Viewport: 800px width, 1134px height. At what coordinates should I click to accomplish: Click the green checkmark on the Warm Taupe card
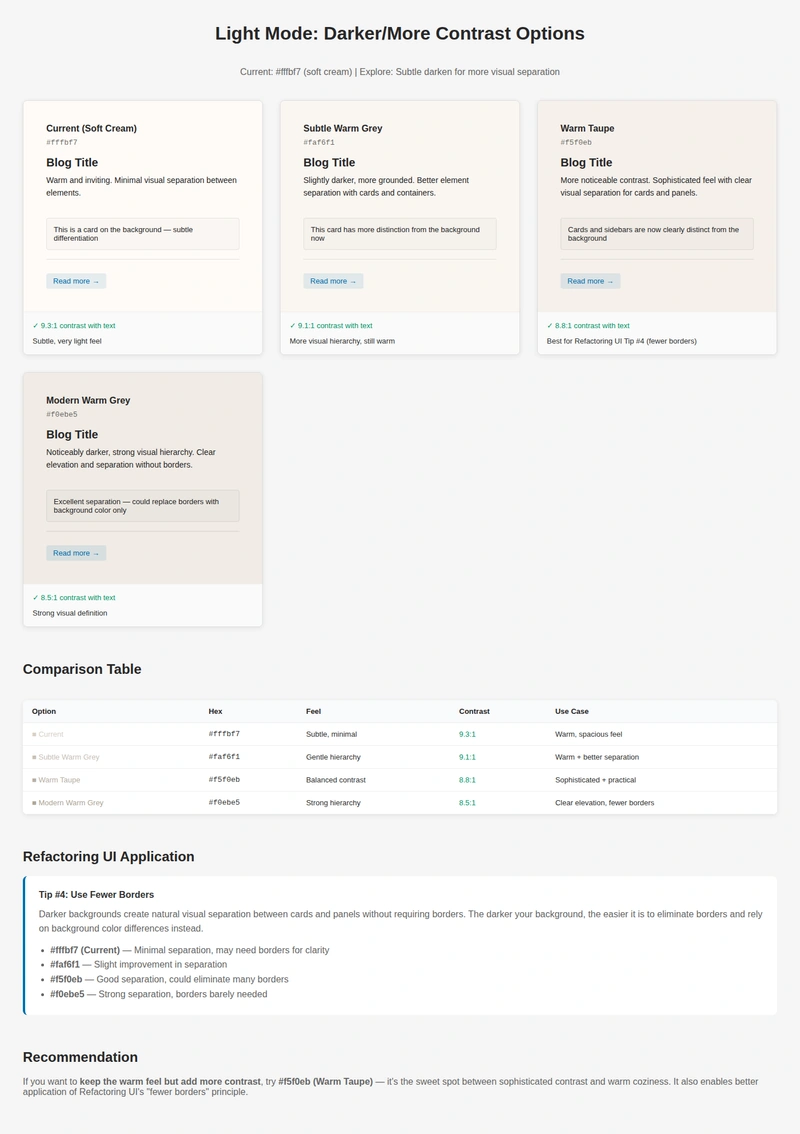pyautogui.click(x=548, y=325)
